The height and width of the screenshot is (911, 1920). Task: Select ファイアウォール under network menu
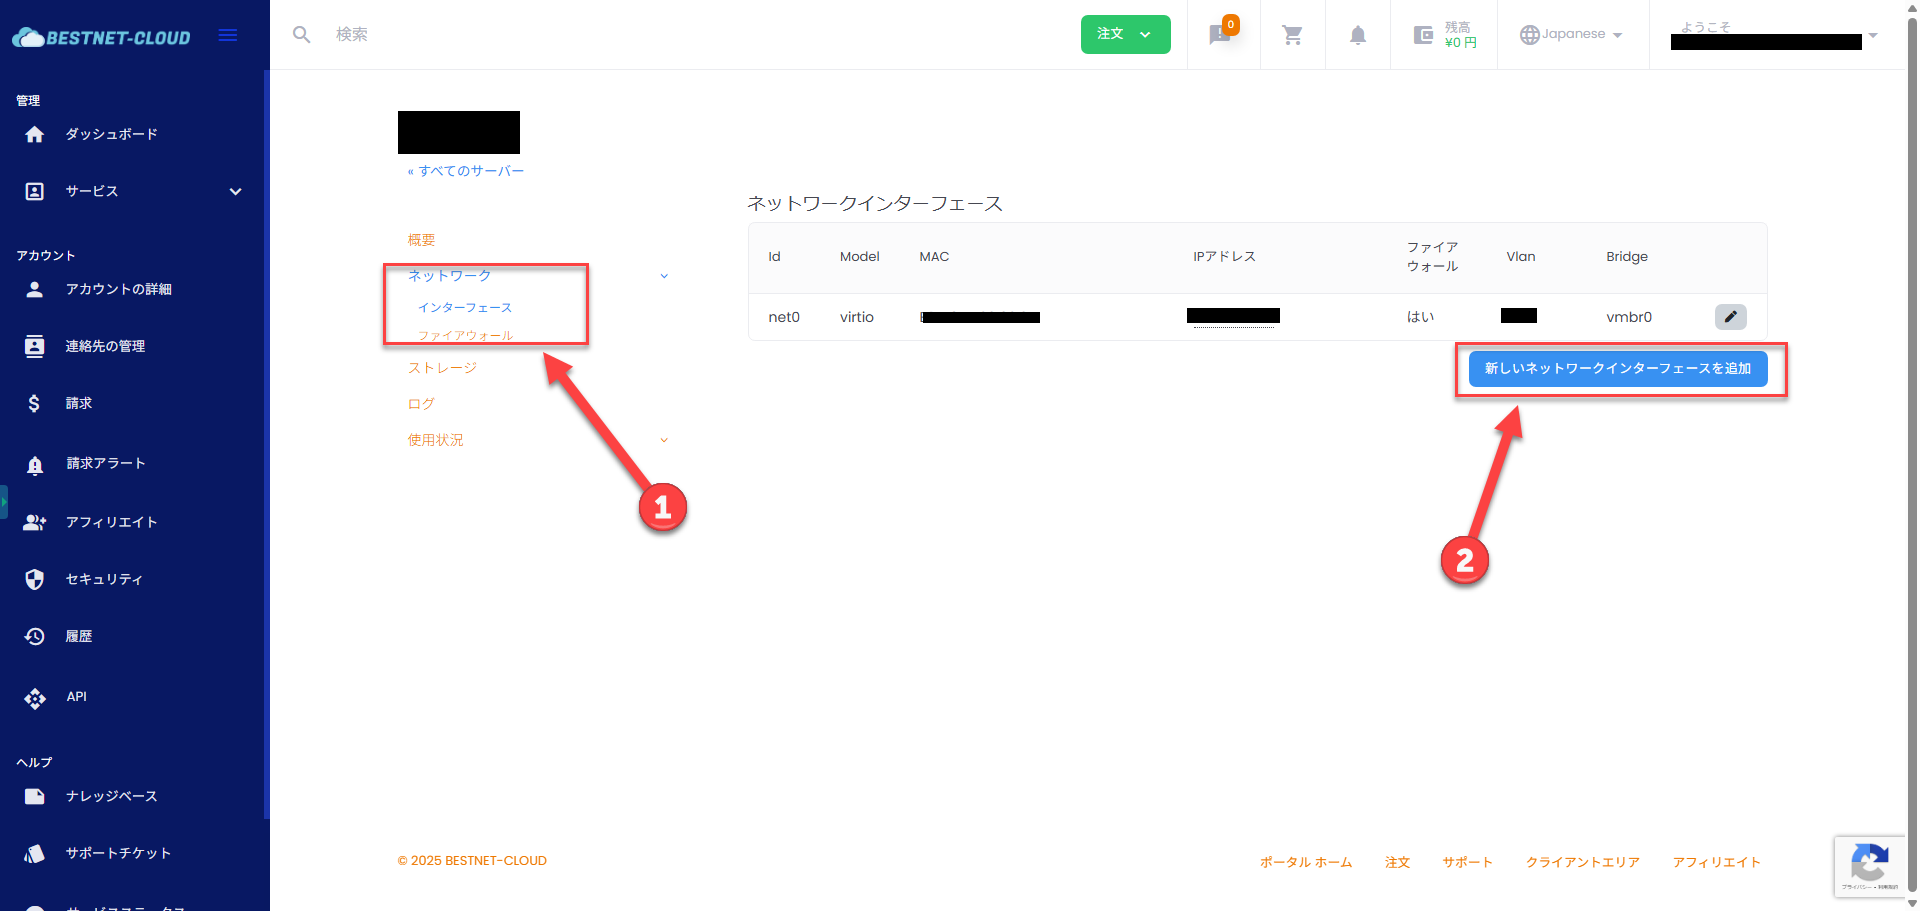point(465,335)
